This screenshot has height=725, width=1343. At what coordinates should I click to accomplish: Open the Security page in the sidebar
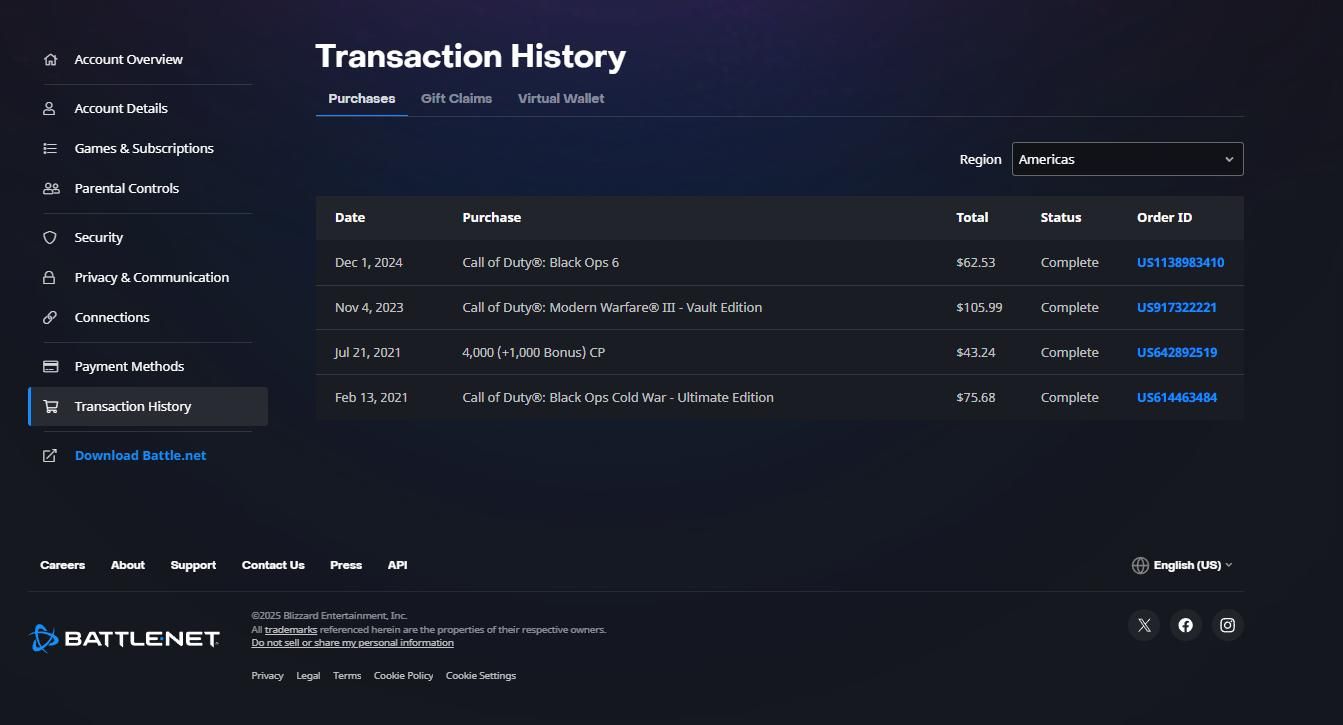99,238
